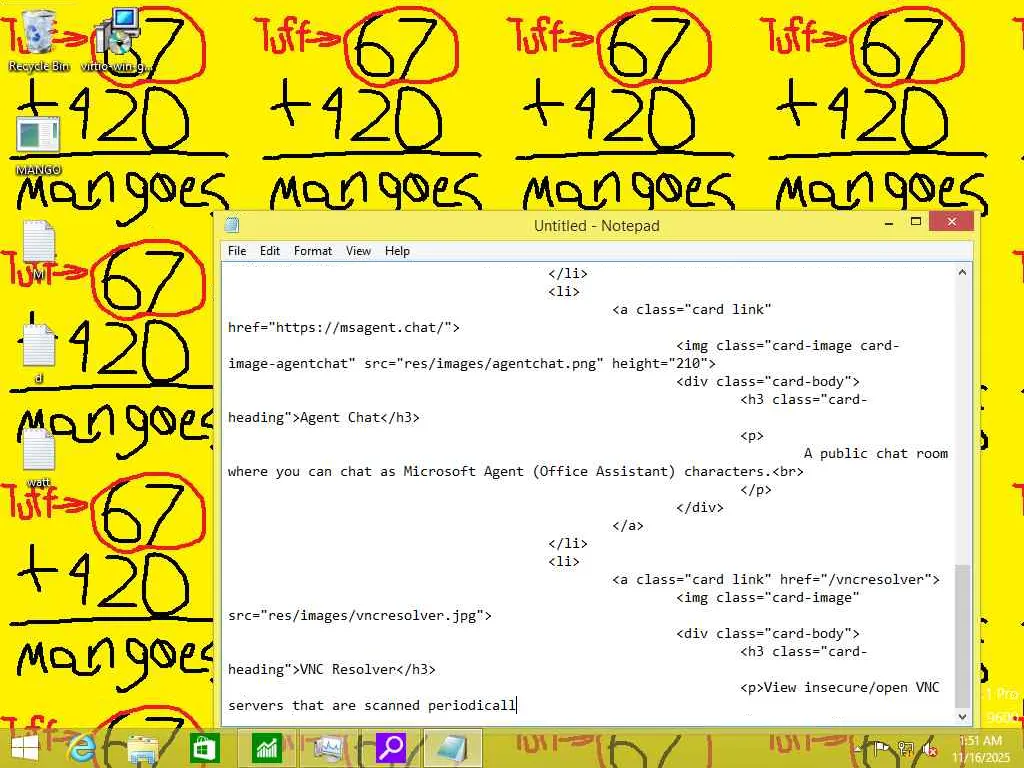The image size is (1024, 768).
Task: Select the text file named M on desktop
Action: click(x=38, y=251)
